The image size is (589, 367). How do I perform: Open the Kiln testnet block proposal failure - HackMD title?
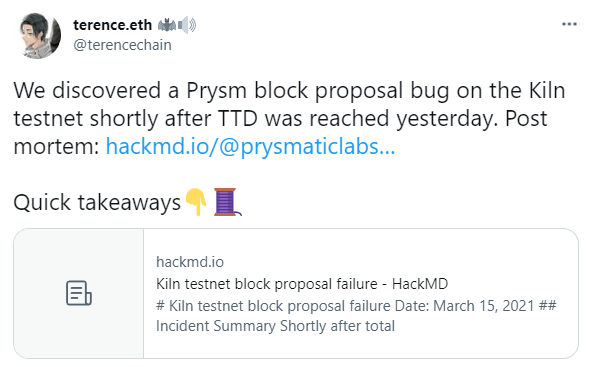click(x=302, y=284)
